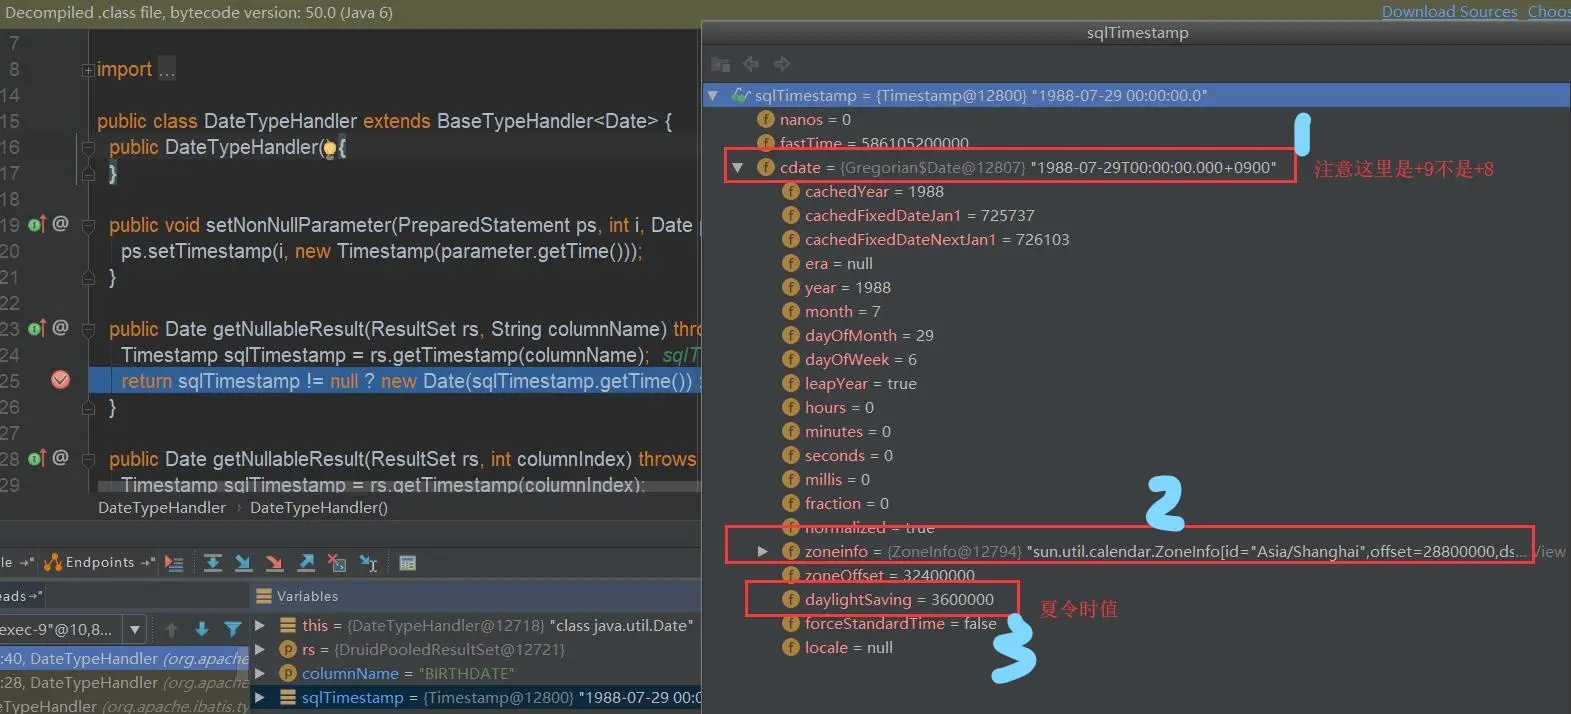Screen dimensions: 1571x714
Task: Click the Variables panel header icon
Action: pos(264,596)
